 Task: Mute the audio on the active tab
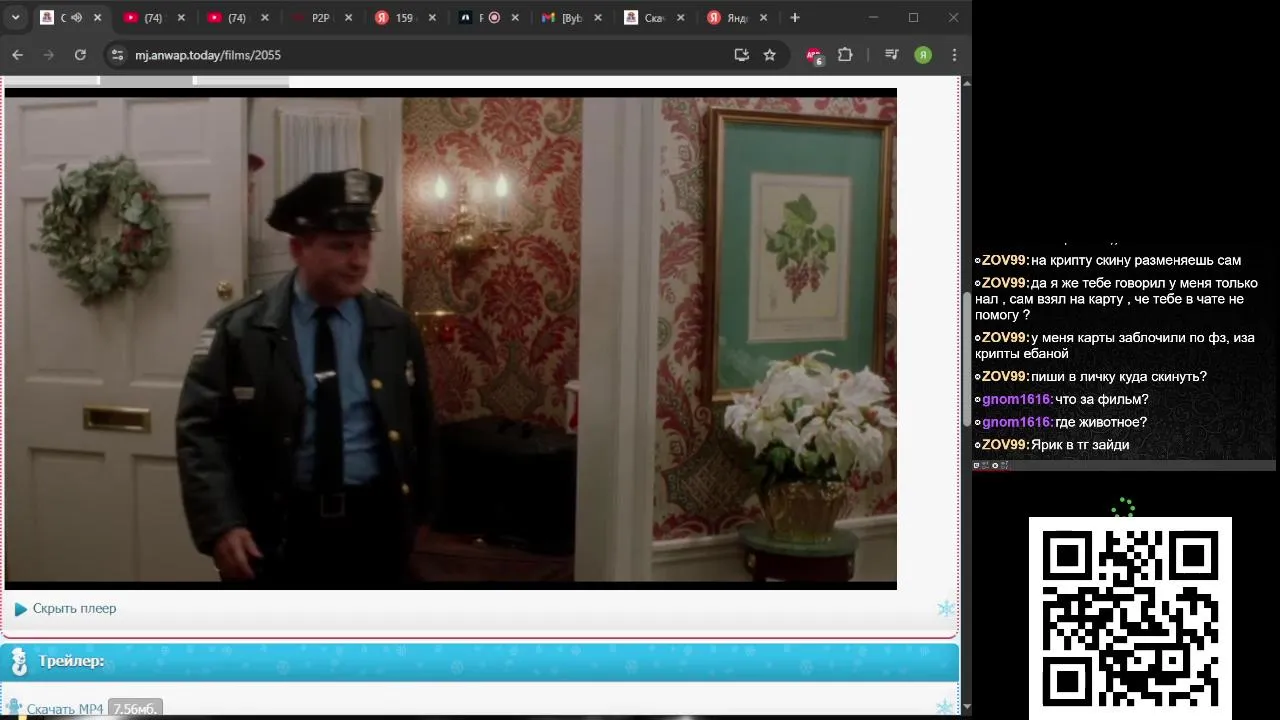coord(76,18)
